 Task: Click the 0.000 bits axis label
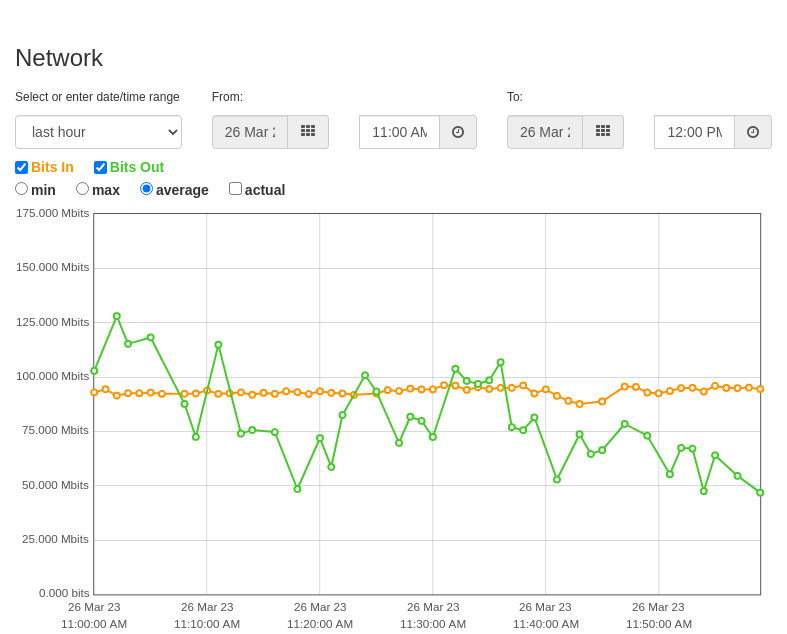[64, 593]
